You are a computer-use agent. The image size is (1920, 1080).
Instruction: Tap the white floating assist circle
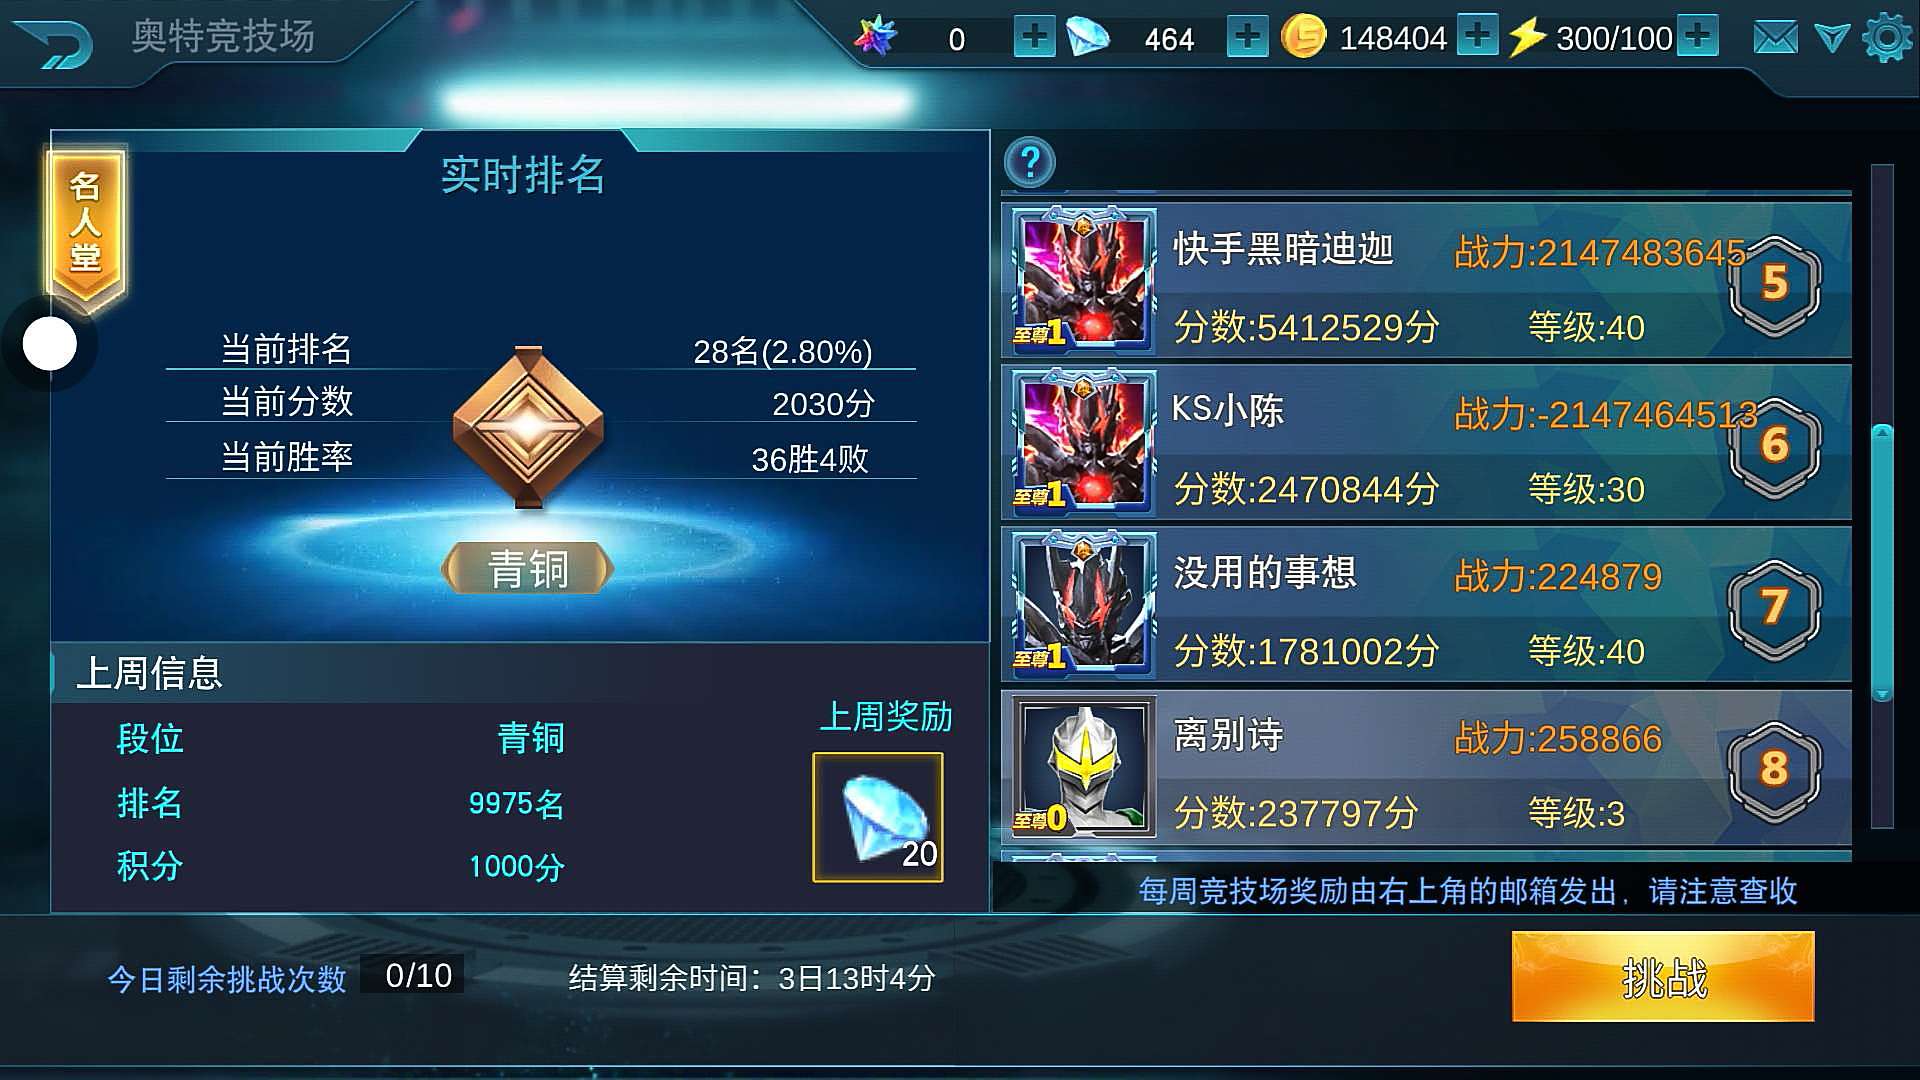[49, 344]
